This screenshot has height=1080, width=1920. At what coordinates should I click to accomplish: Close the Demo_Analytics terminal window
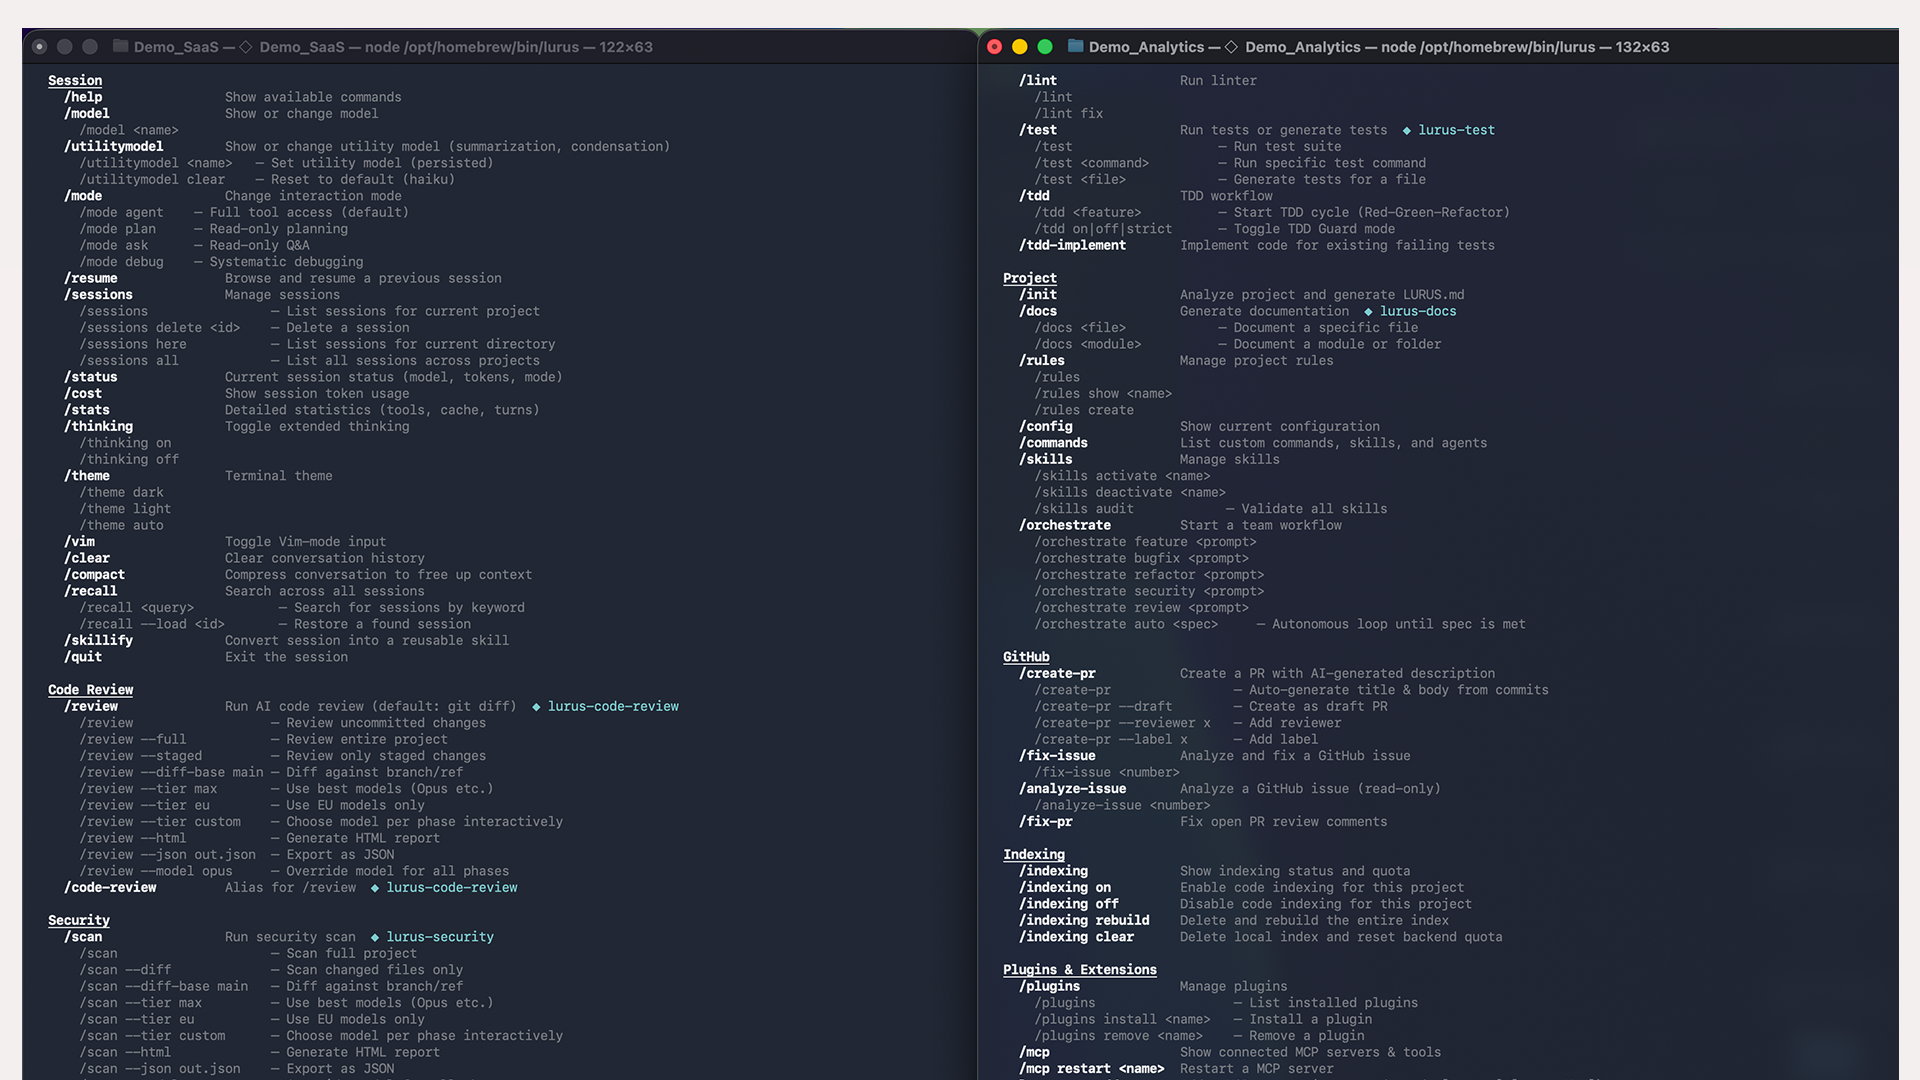click(994, 47)
